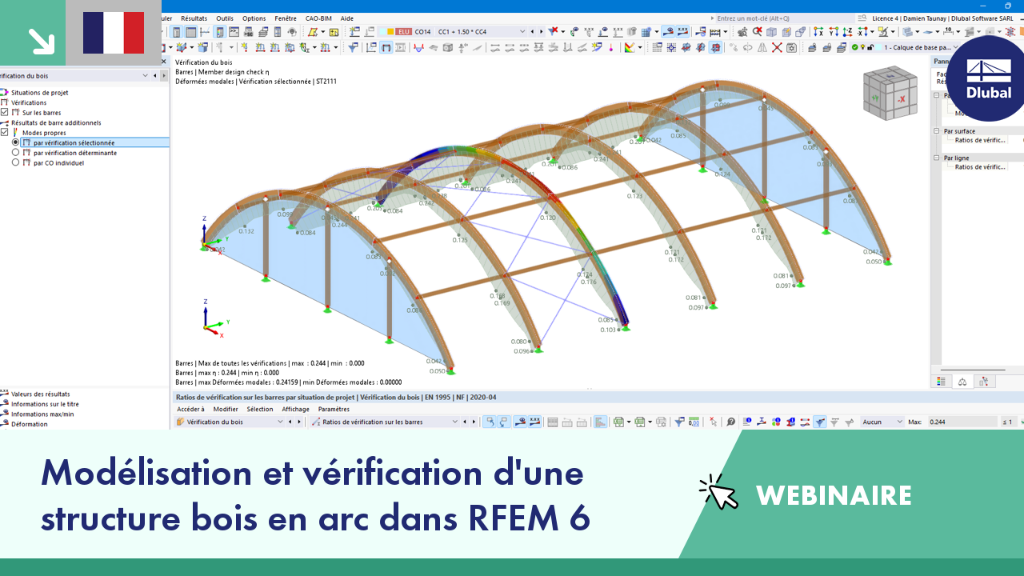Go to next load case arrow

click(x=541, y=31)
